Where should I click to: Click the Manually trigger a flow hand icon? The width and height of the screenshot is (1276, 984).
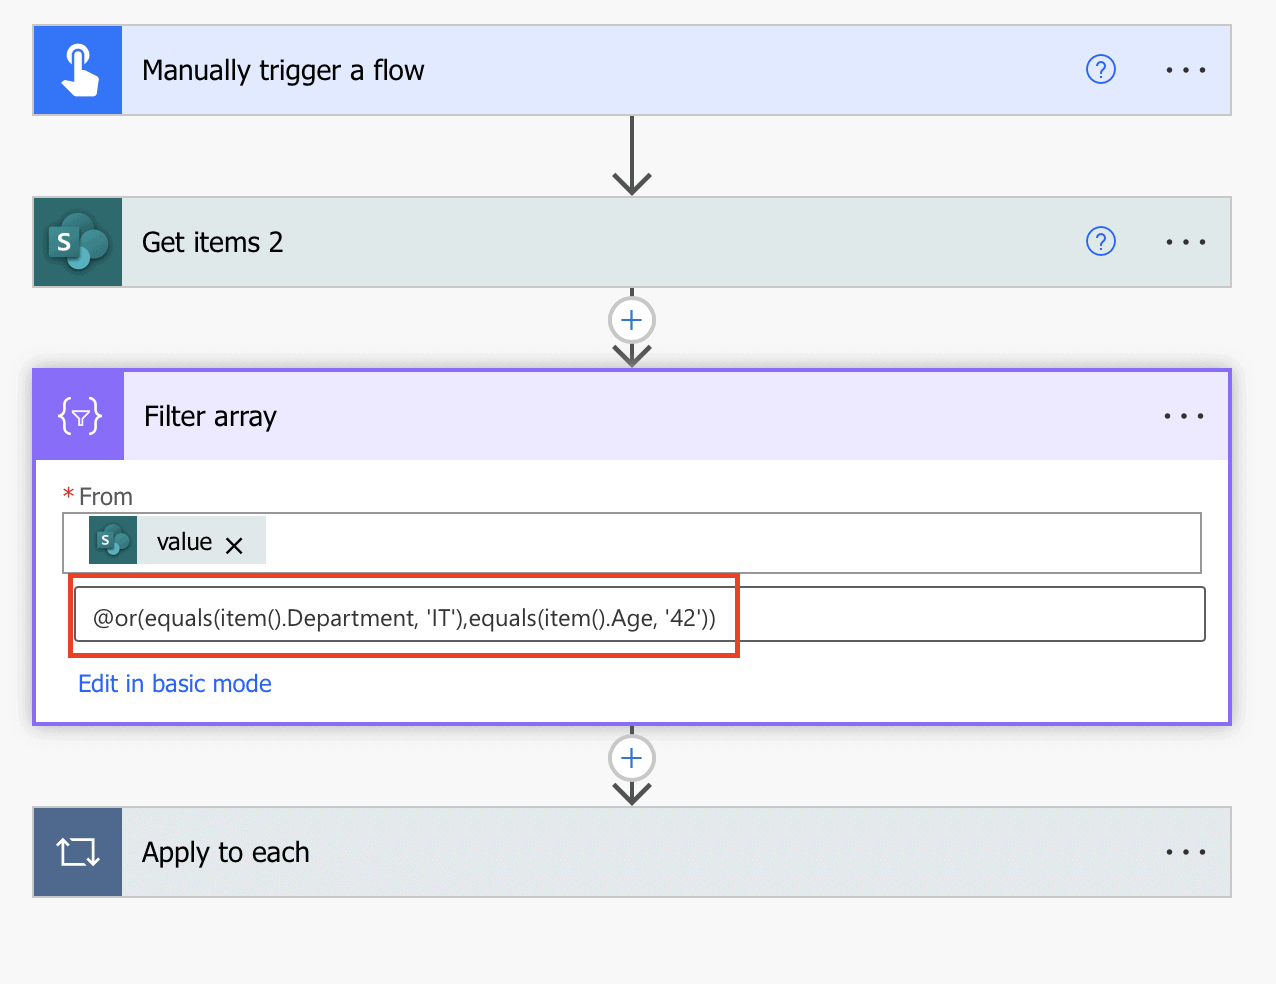click(77, 70)
